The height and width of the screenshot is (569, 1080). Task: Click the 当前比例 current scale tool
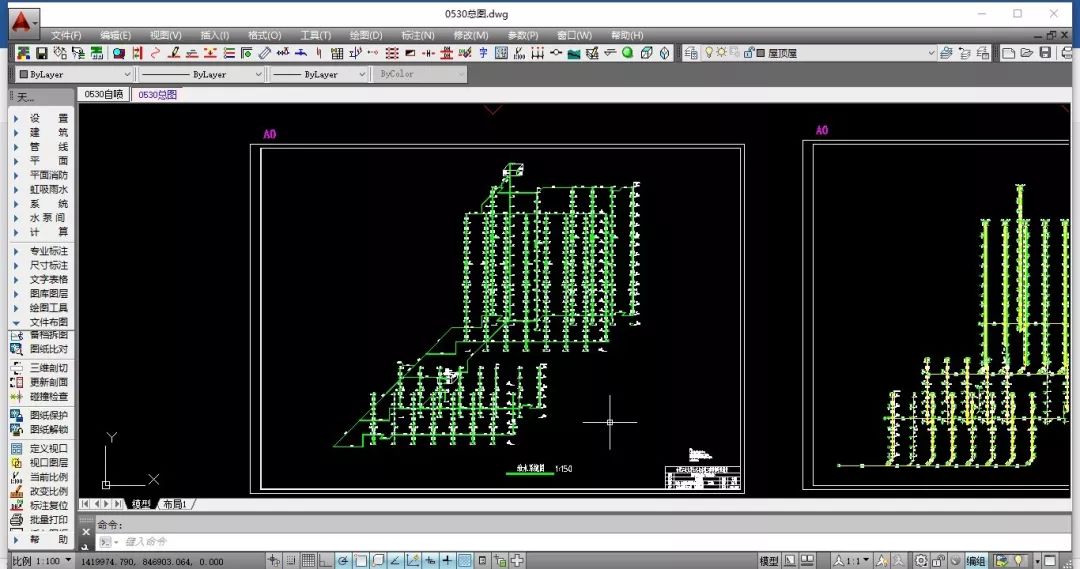click(39, 477)
